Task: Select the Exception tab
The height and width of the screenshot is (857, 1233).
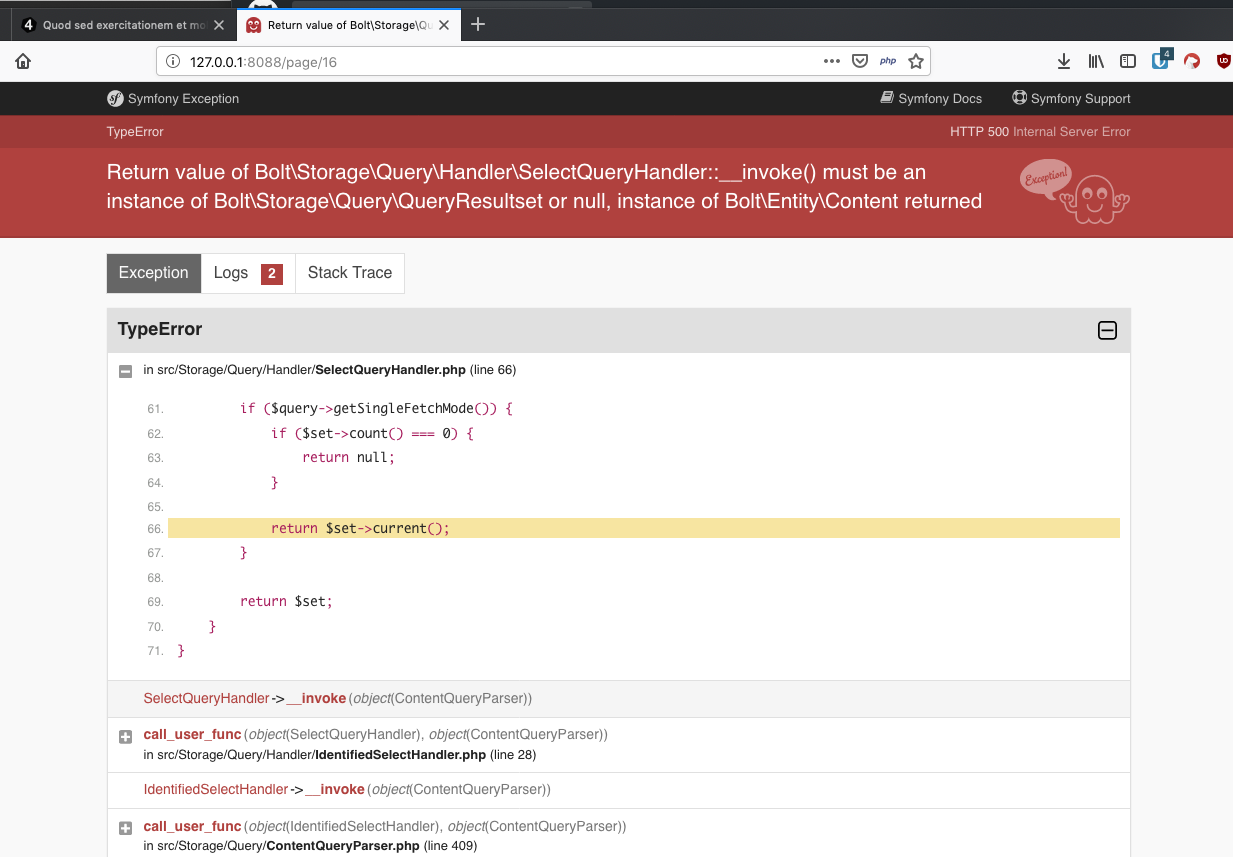Action: pyautogui.click(x=154, y=273)
